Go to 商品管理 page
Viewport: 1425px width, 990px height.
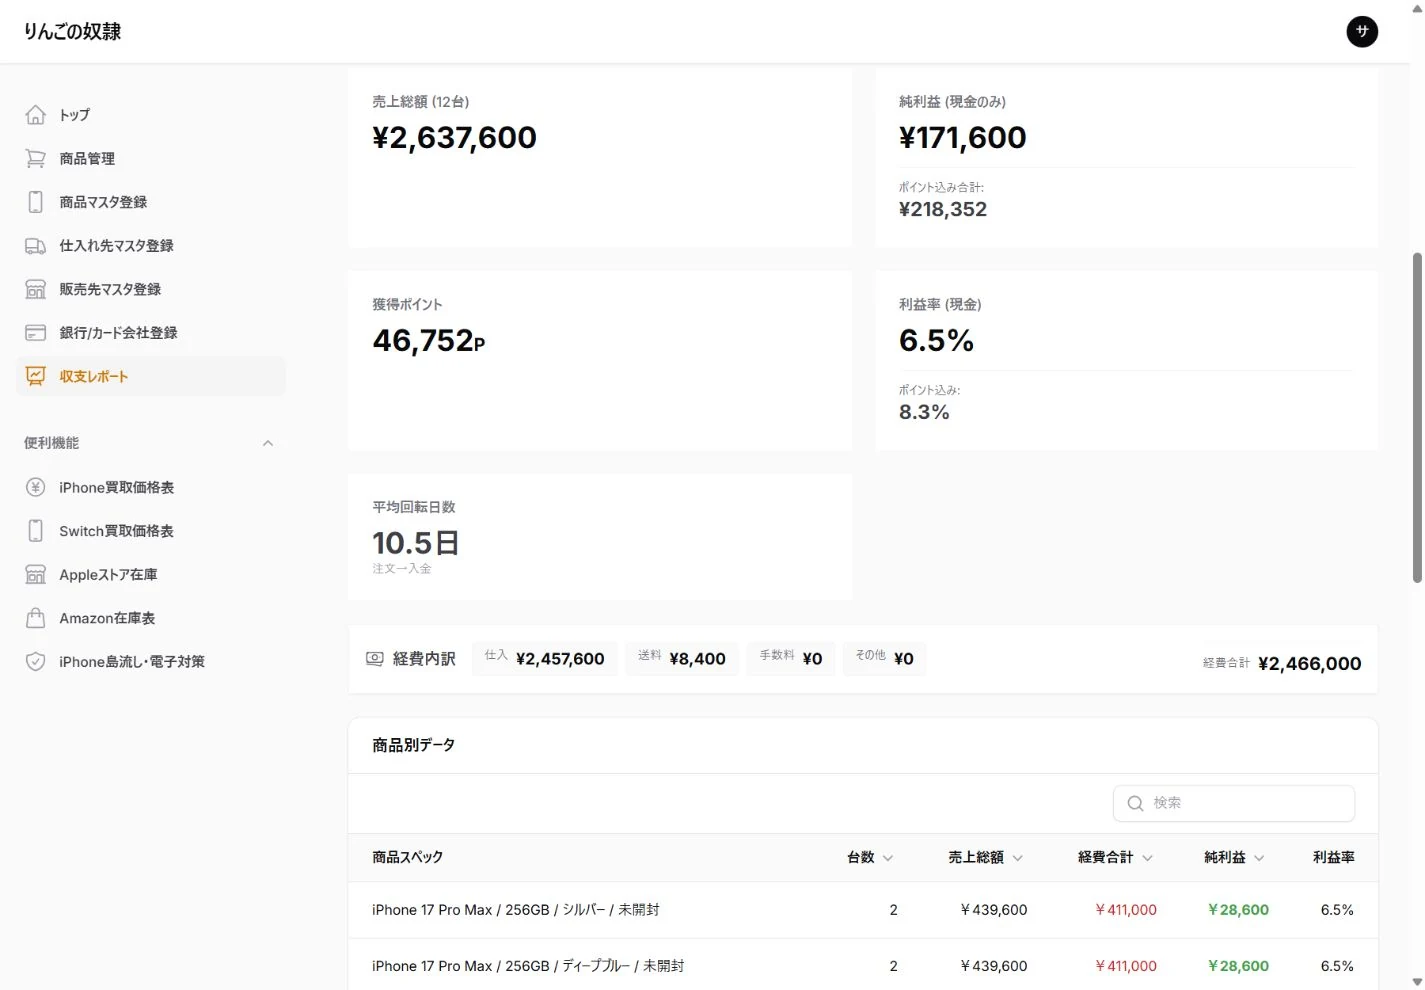tap(151, 158)
